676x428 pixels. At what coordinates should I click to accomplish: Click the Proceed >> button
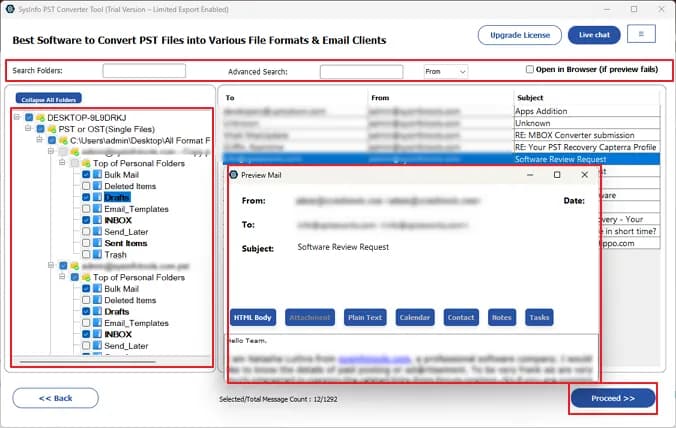(x=613, y=398)
